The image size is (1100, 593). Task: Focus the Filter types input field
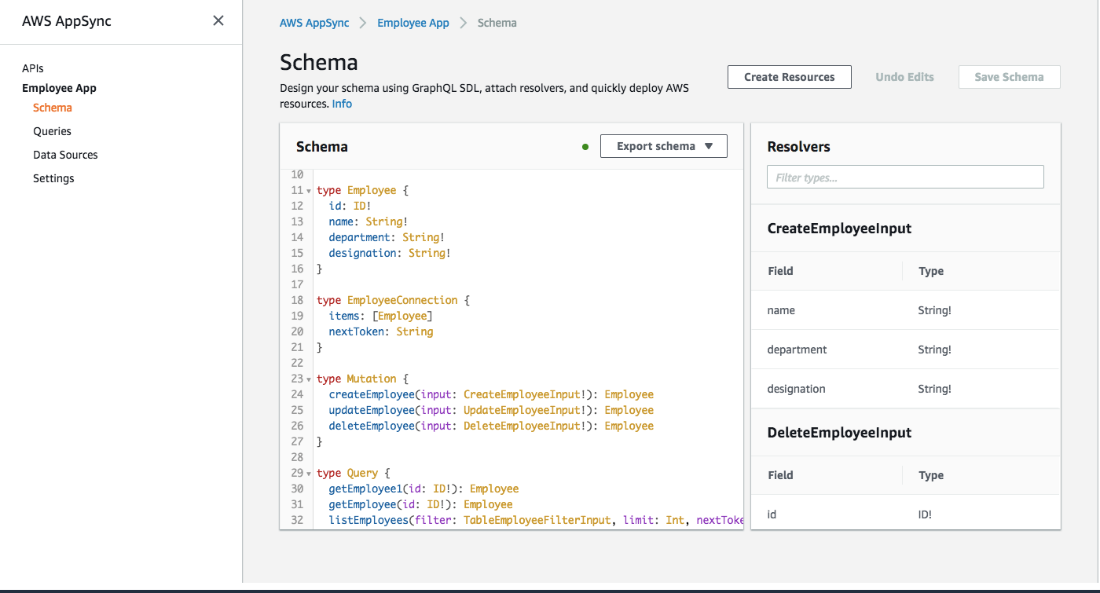point(905,177)
